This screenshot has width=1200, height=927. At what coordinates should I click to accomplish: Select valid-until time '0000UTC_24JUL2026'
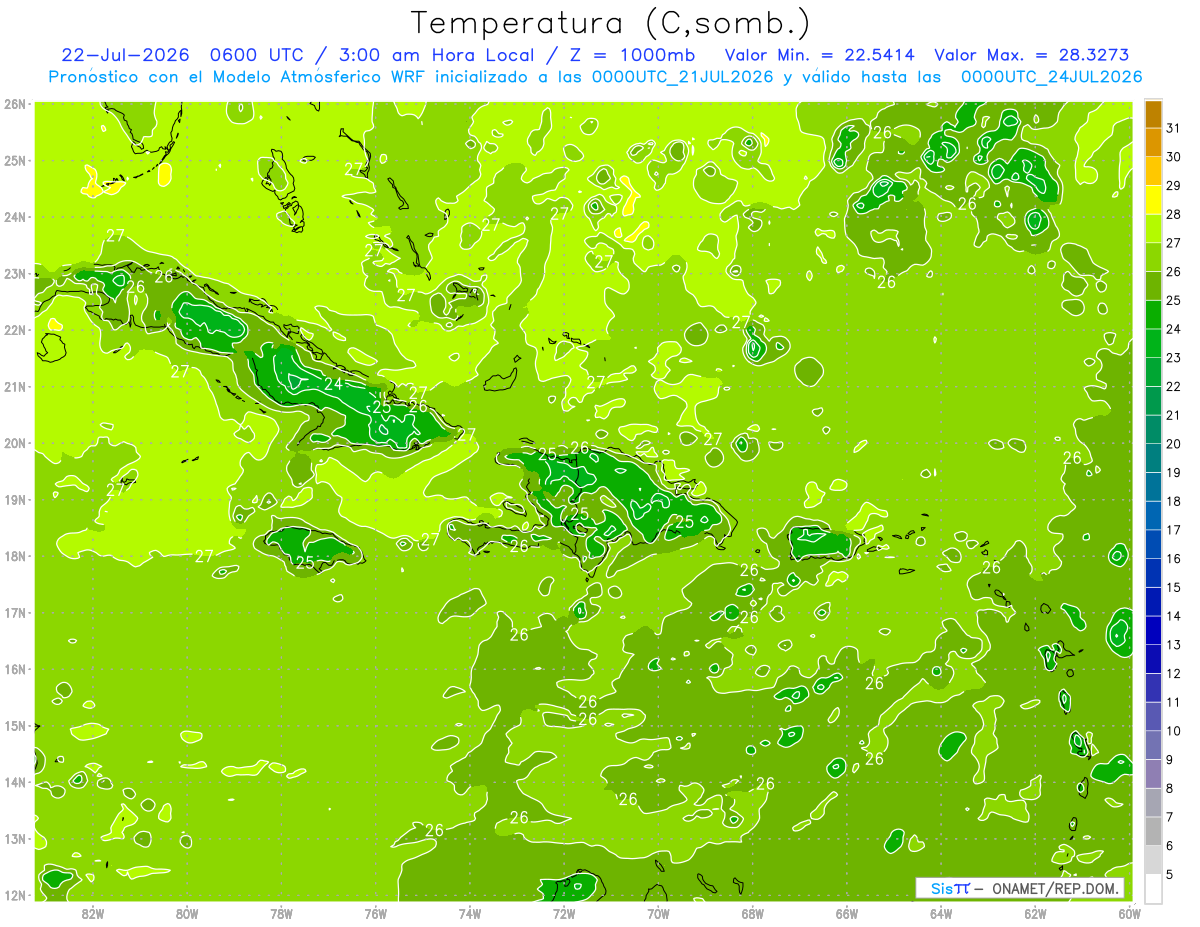tap(1051, 76)
